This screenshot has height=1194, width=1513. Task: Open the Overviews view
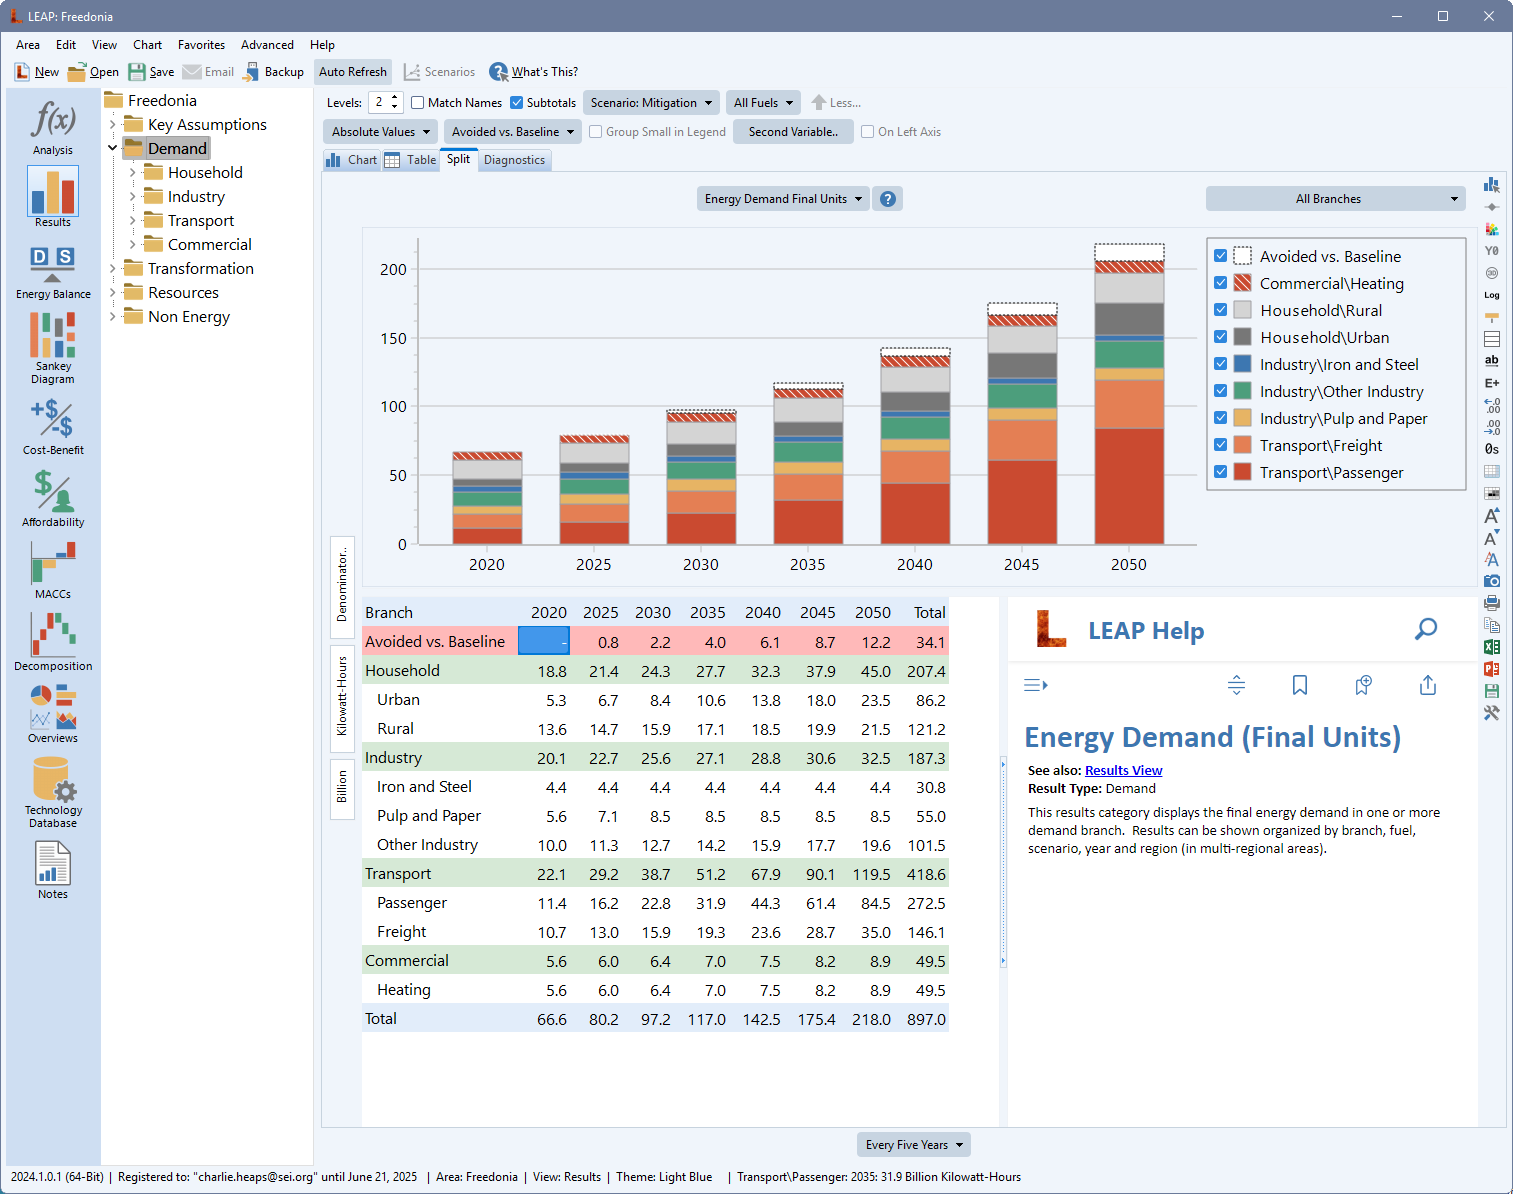click(x=53, y=714)
